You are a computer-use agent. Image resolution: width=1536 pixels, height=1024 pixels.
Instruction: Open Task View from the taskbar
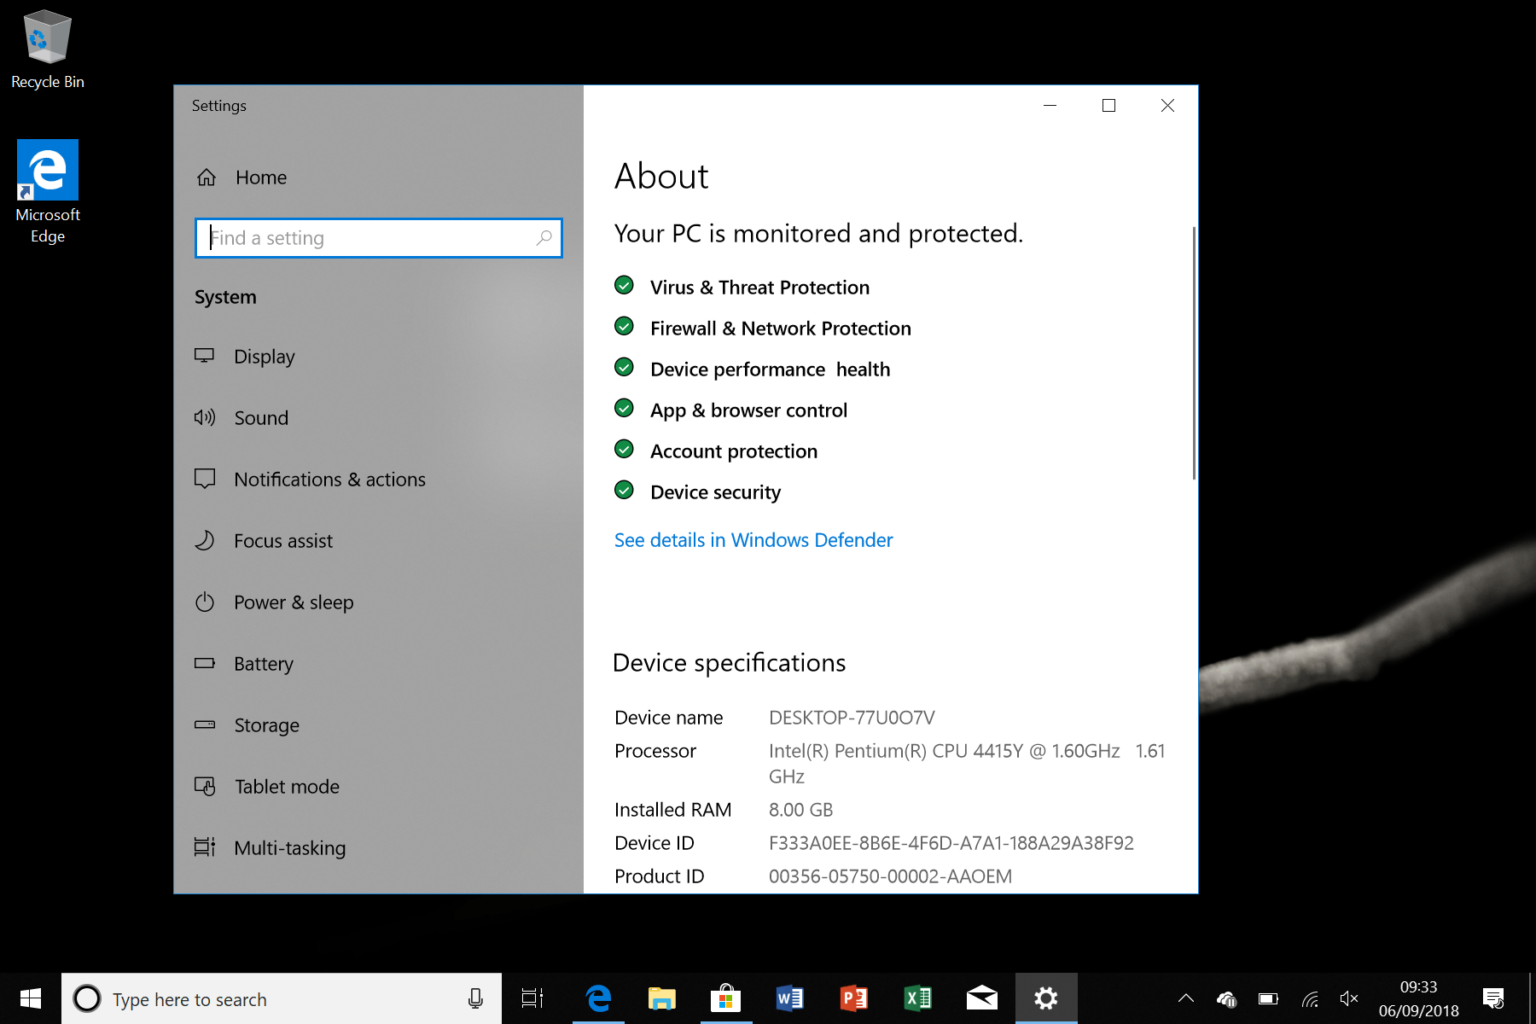[532, 998]
